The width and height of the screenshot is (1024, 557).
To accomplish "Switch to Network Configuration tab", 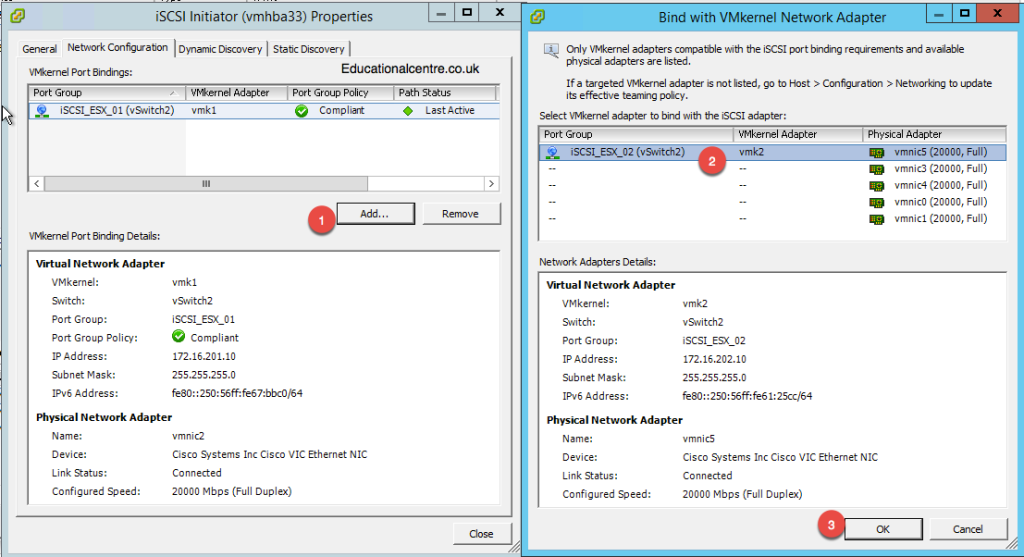I will click(x=118, y=48).
